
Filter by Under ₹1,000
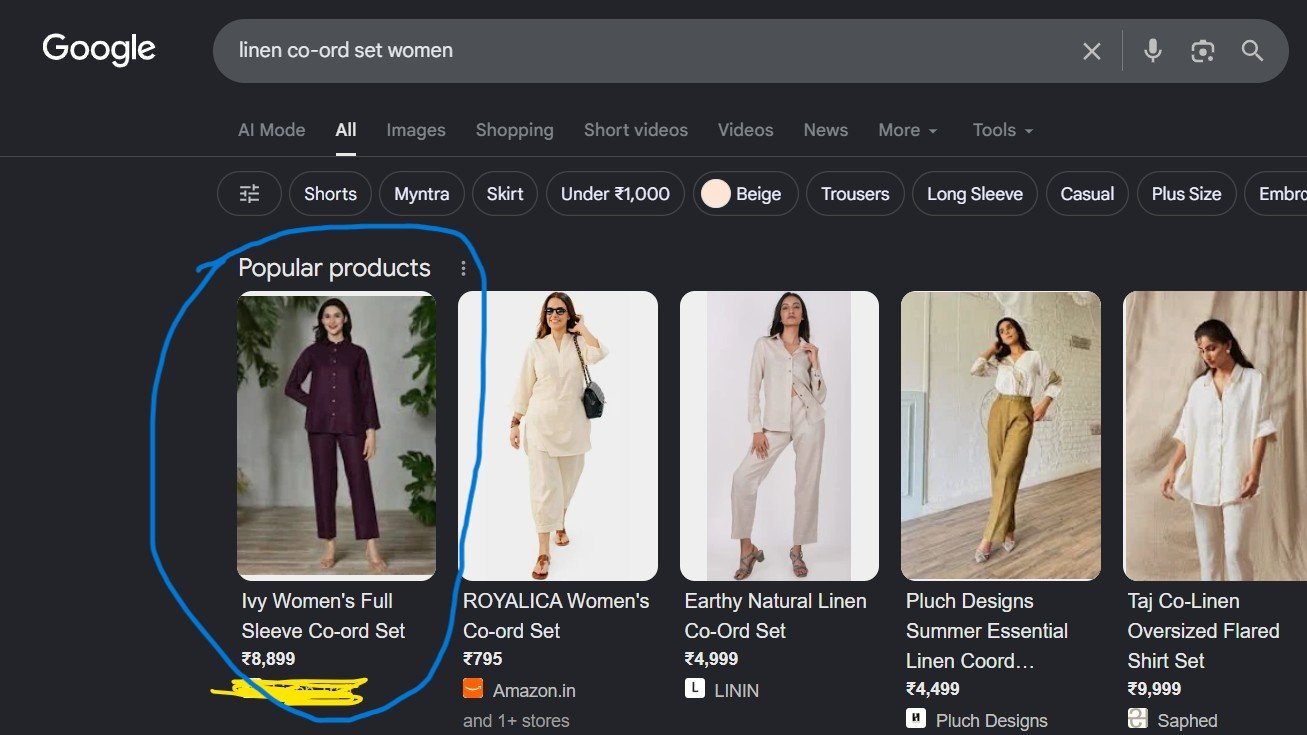pyautogui.click(x=615, y=194)
